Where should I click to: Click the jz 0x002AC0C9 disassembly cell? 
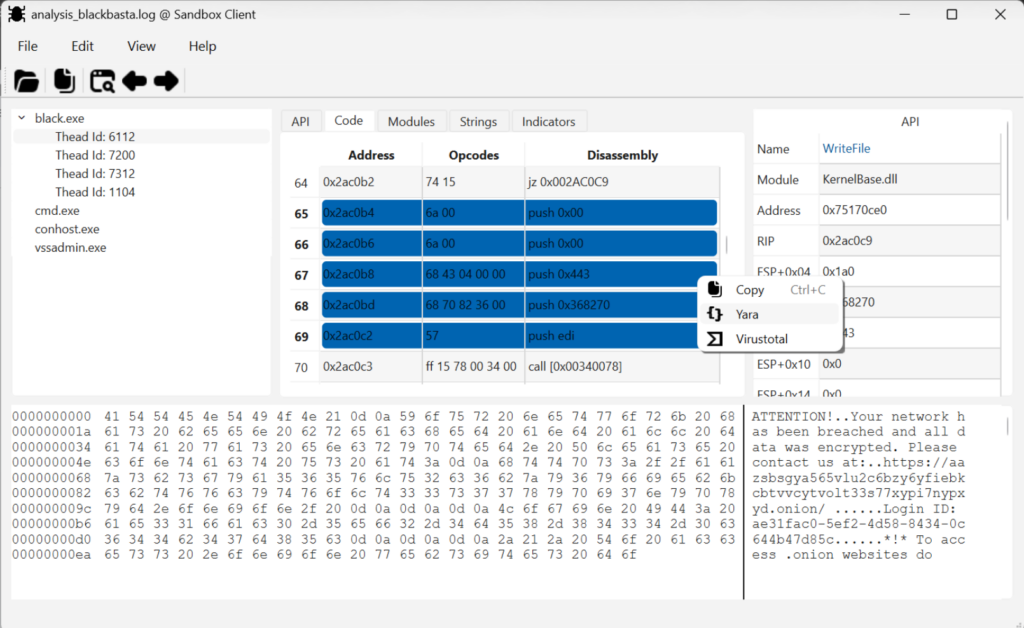(x=622, y=182)
